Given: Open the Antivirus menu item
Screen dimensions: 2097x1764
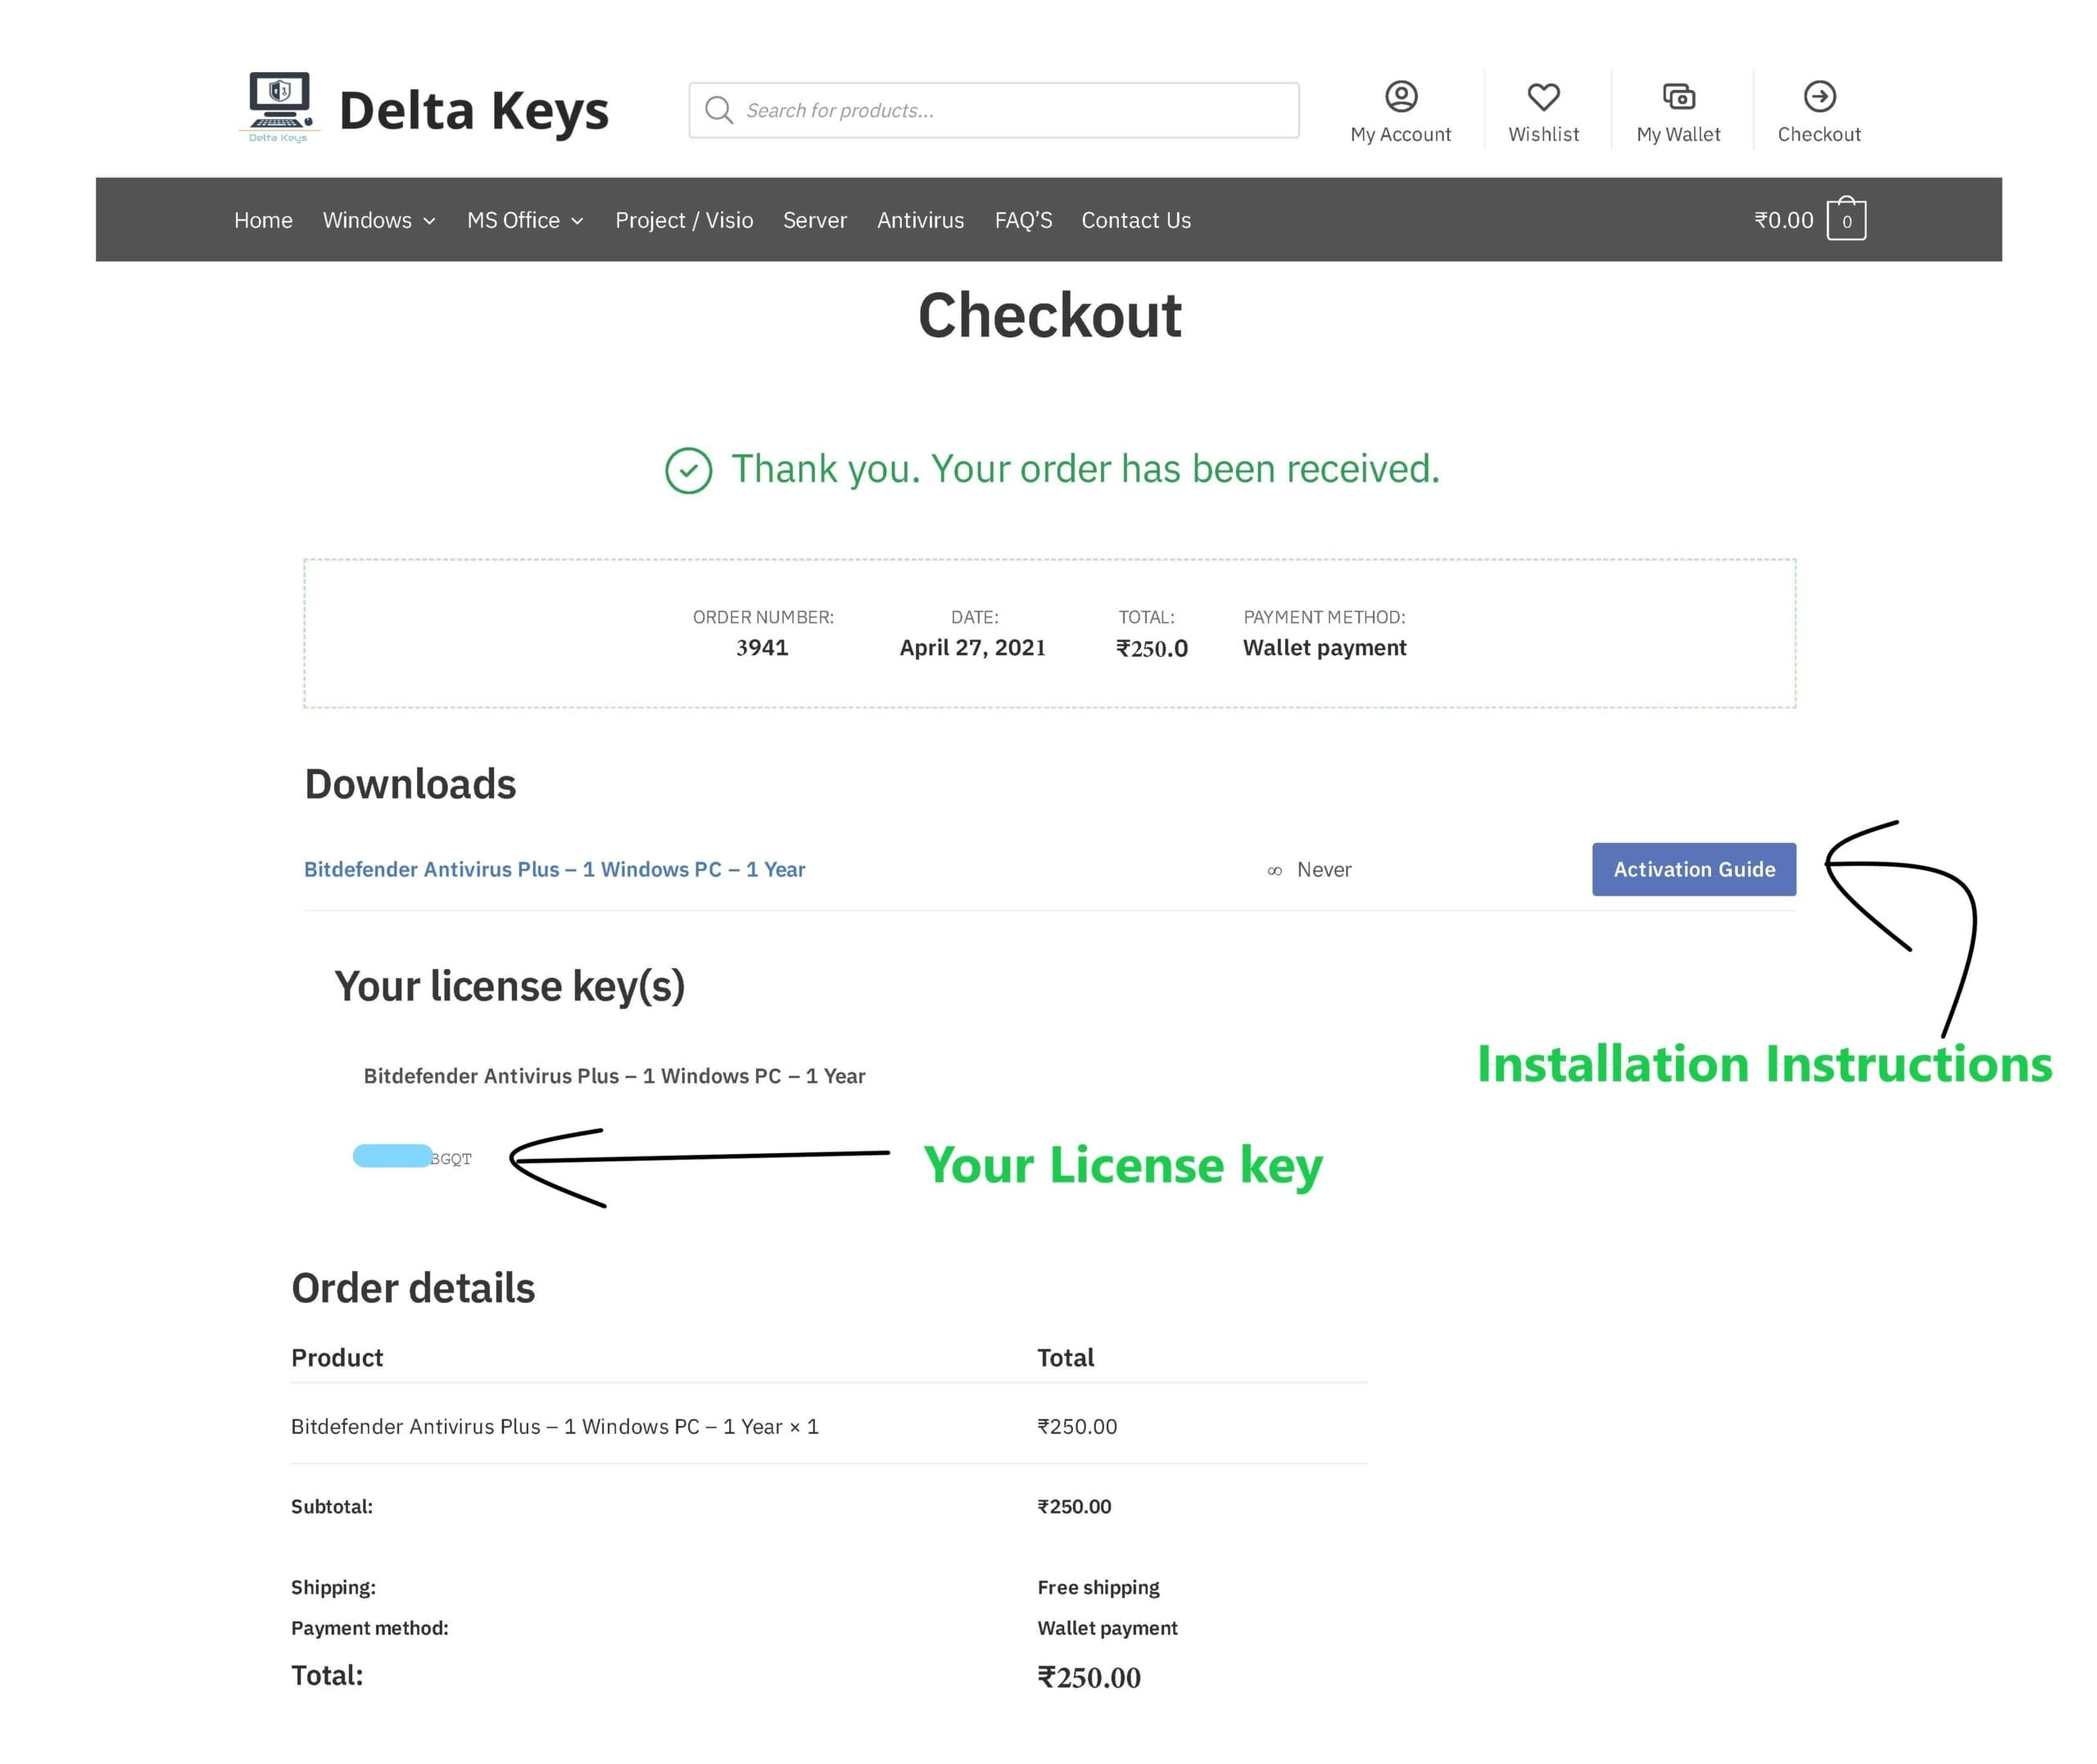Looking at the screenshot, I should tap(919, 220).
